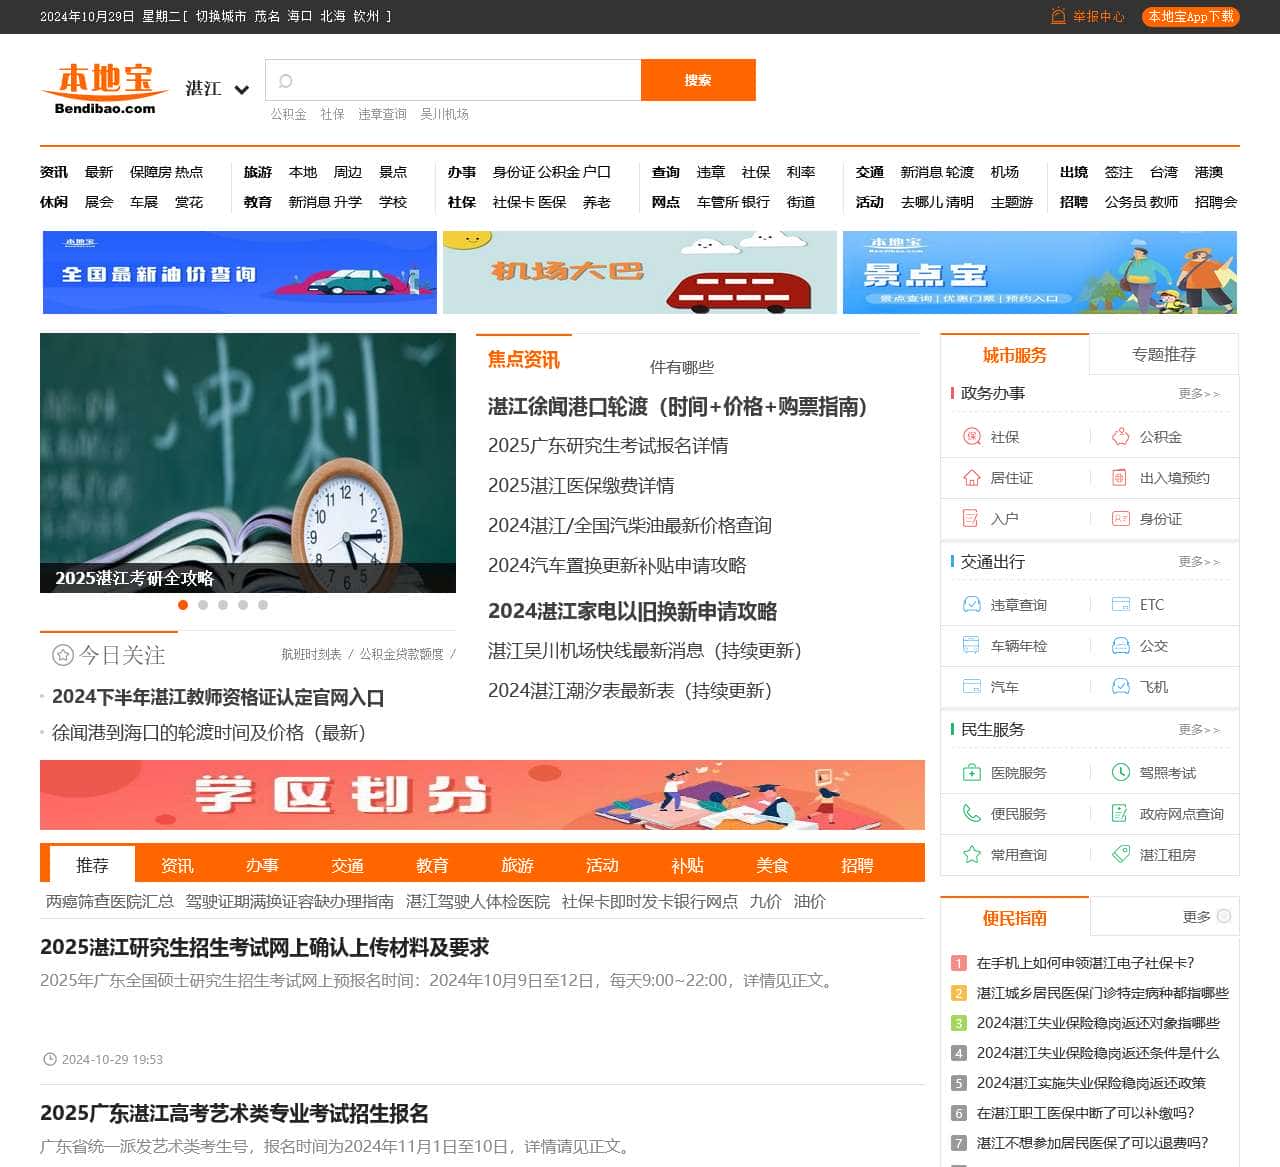Click the search magnifier icon

click(x=285, y=81)
